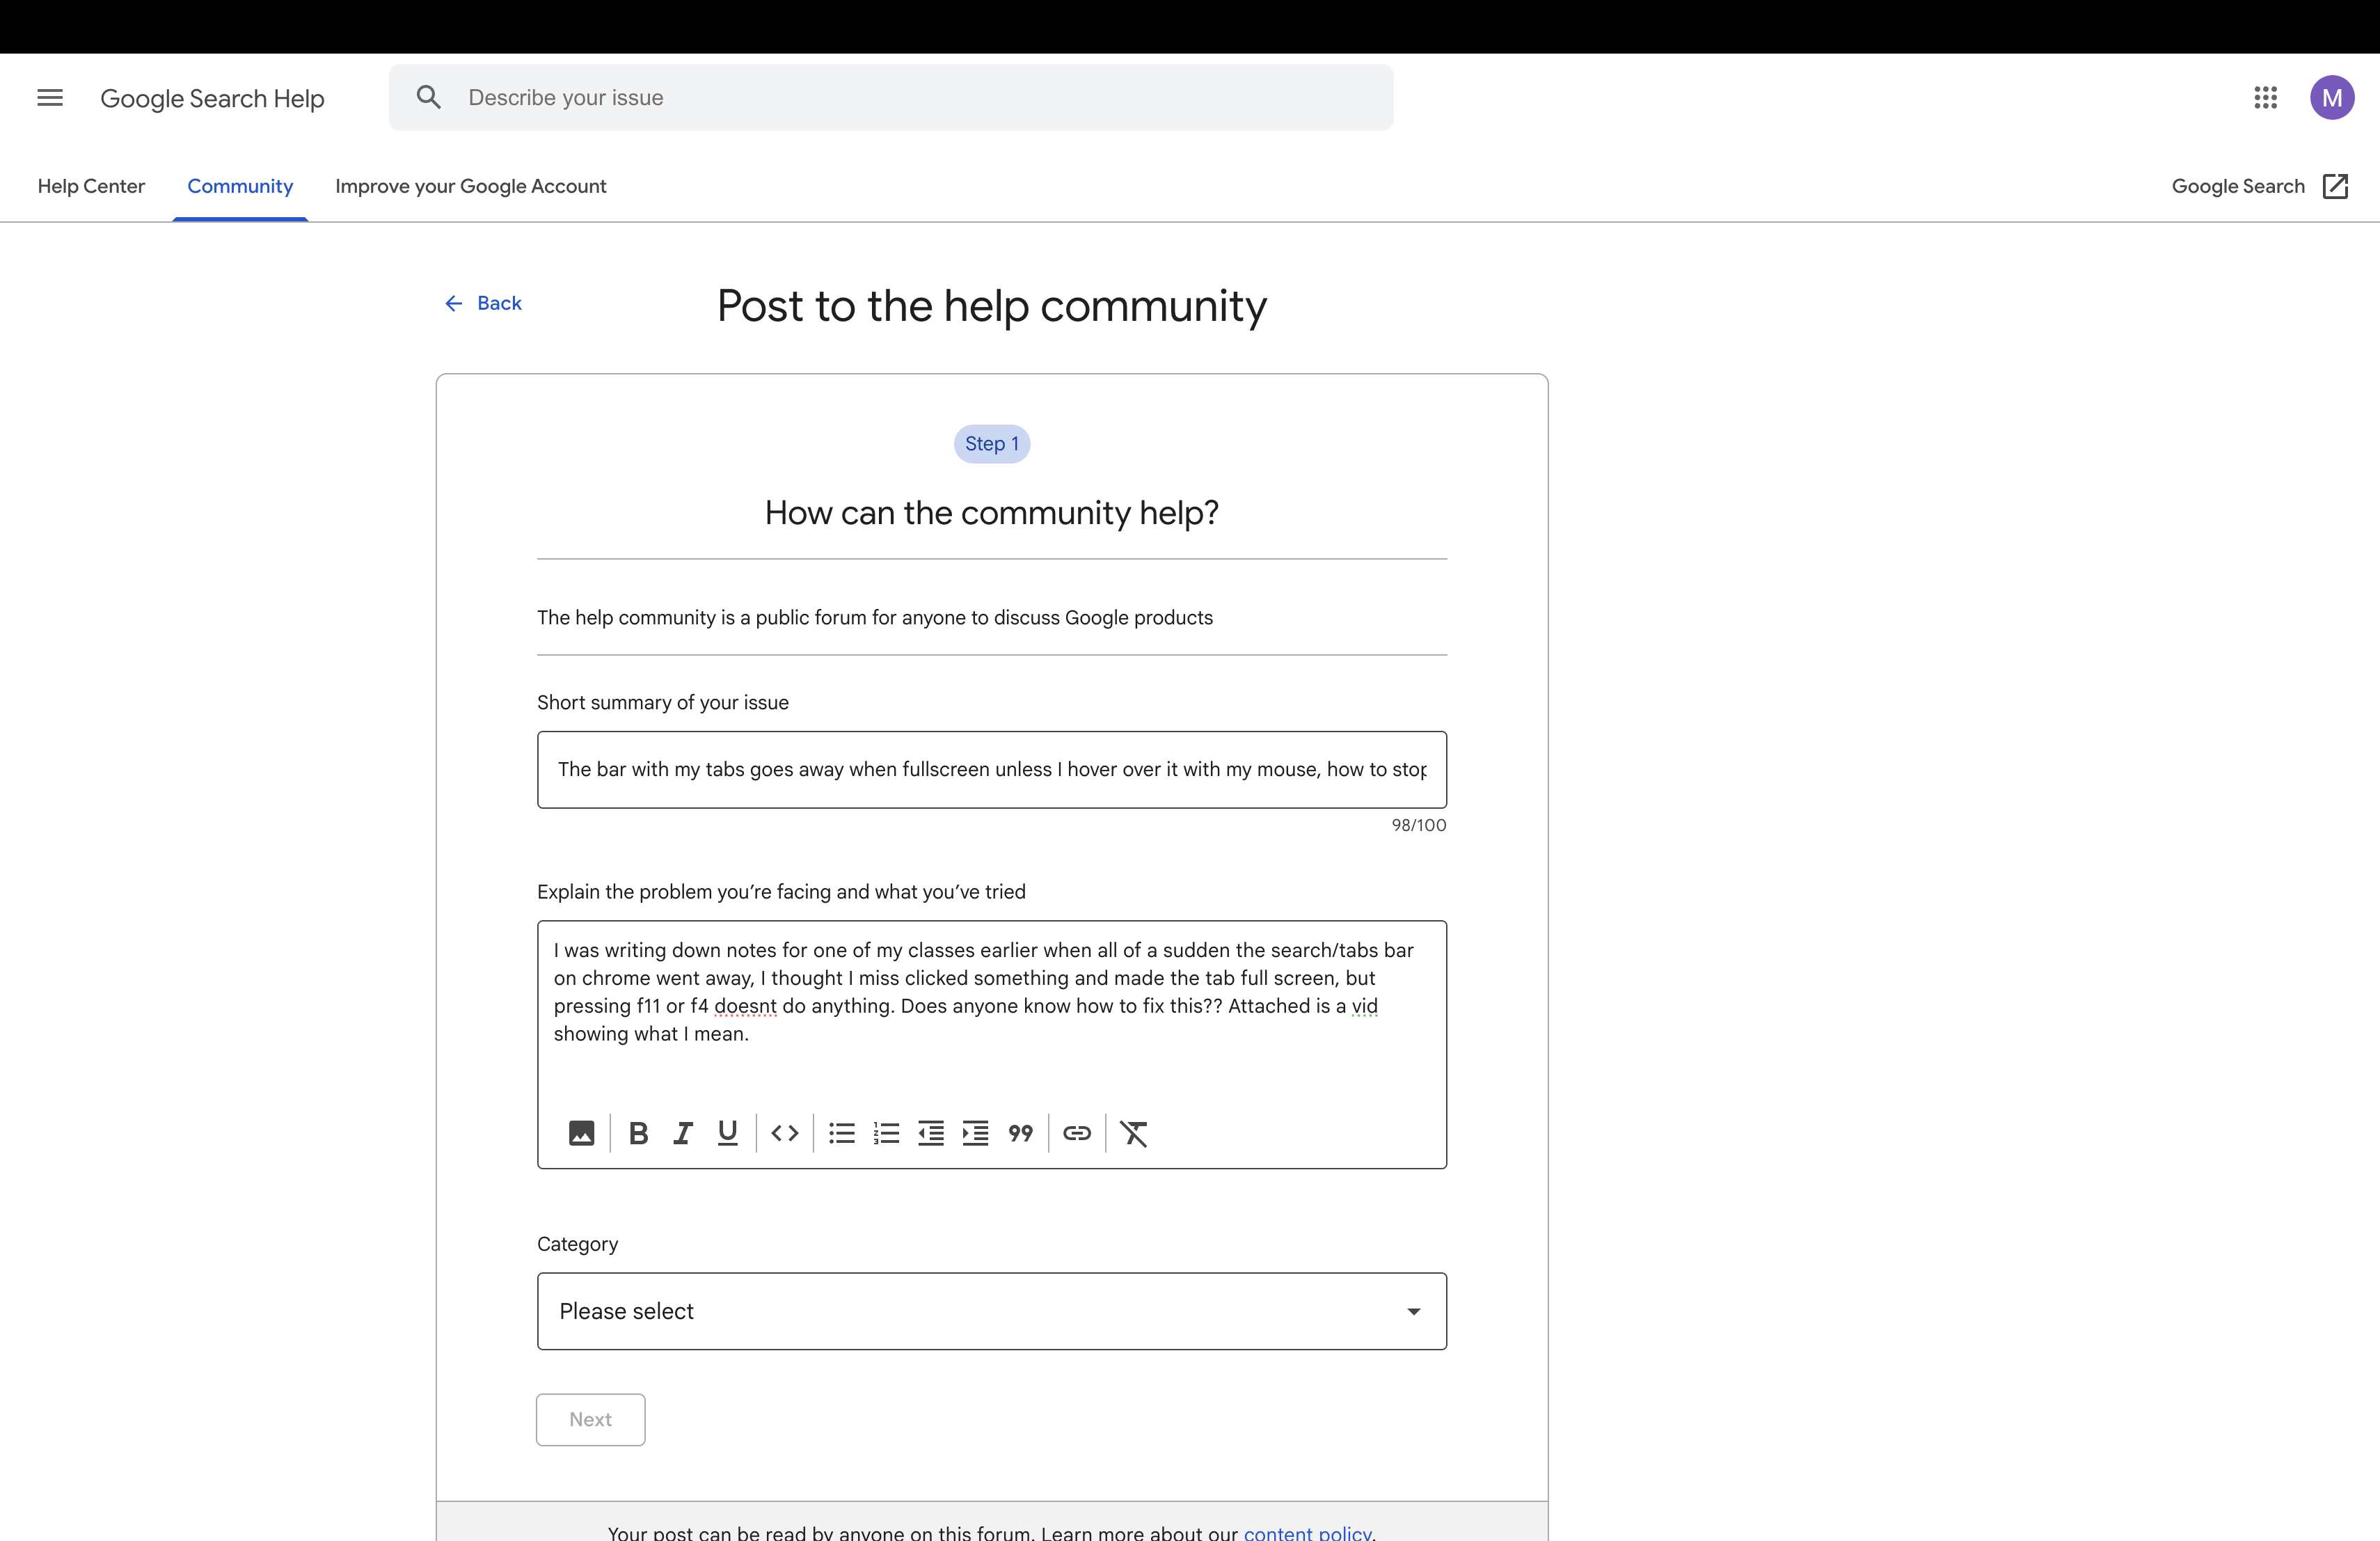The image size is (2380, 1541).
Task: Open the Google apps grid
Action: (2265, 98)
